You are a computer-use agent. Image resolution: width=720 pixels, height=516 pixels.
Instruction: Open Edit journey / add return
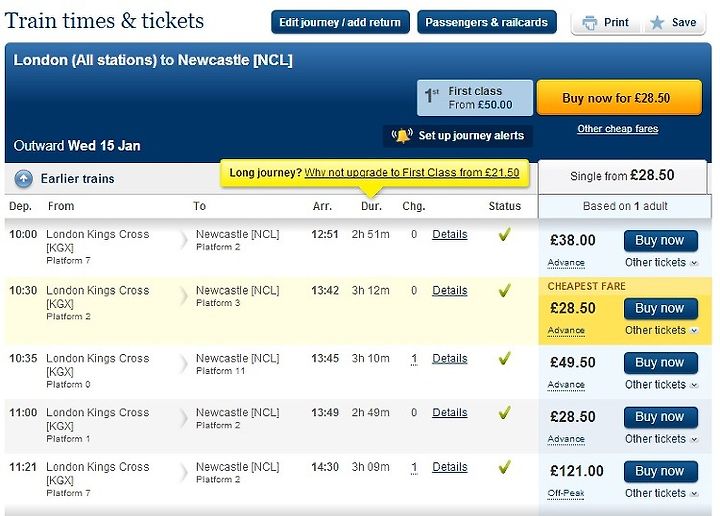coord(340,22)
